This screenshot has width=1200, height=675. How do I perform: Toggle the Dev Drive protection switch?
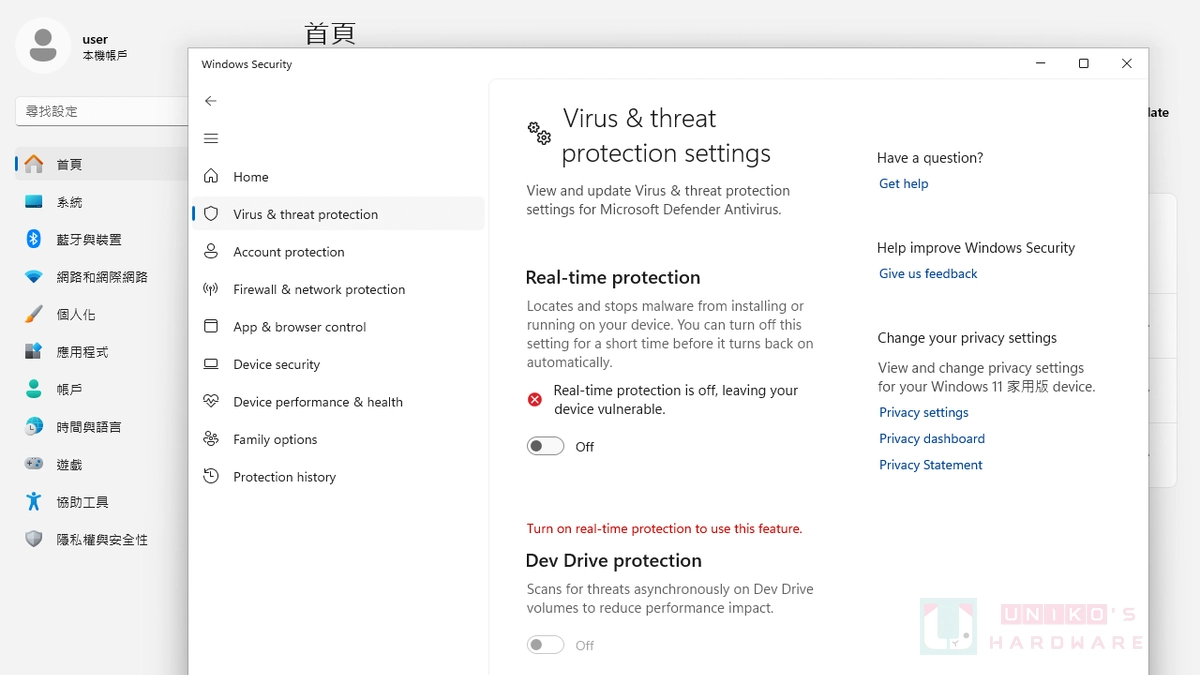click(546, 645)
